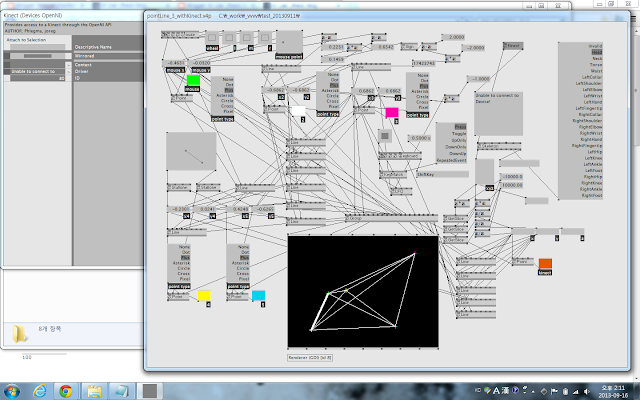Select 'RightFoot' in the skeleton joint list
This screenshot has width=640, height=400.
click(x=592, y=196)
